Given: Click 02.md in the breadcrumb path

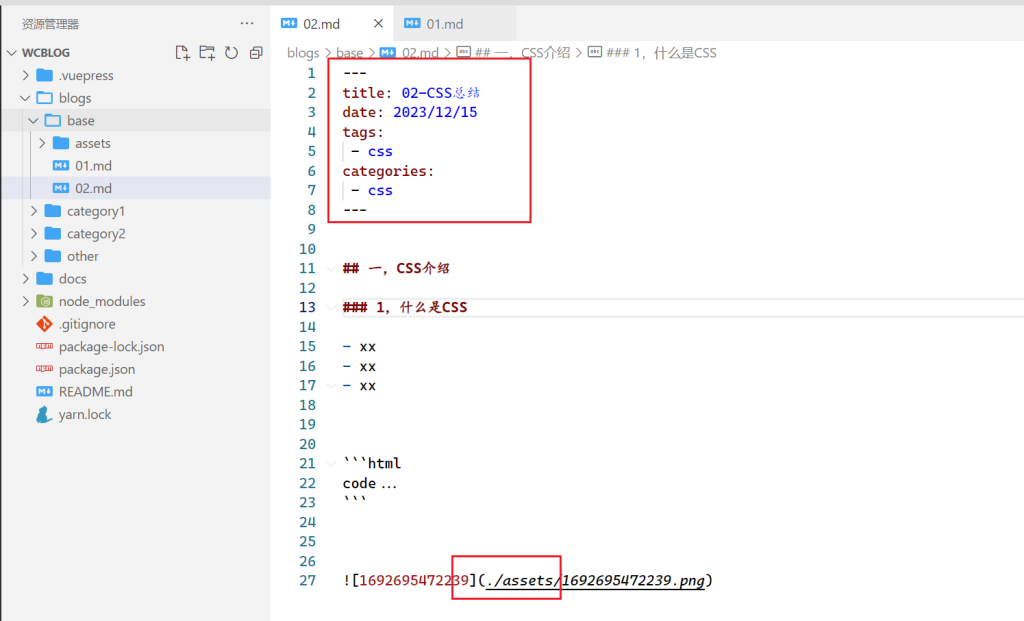Looking at the screenshot, I should coord(420,53).
